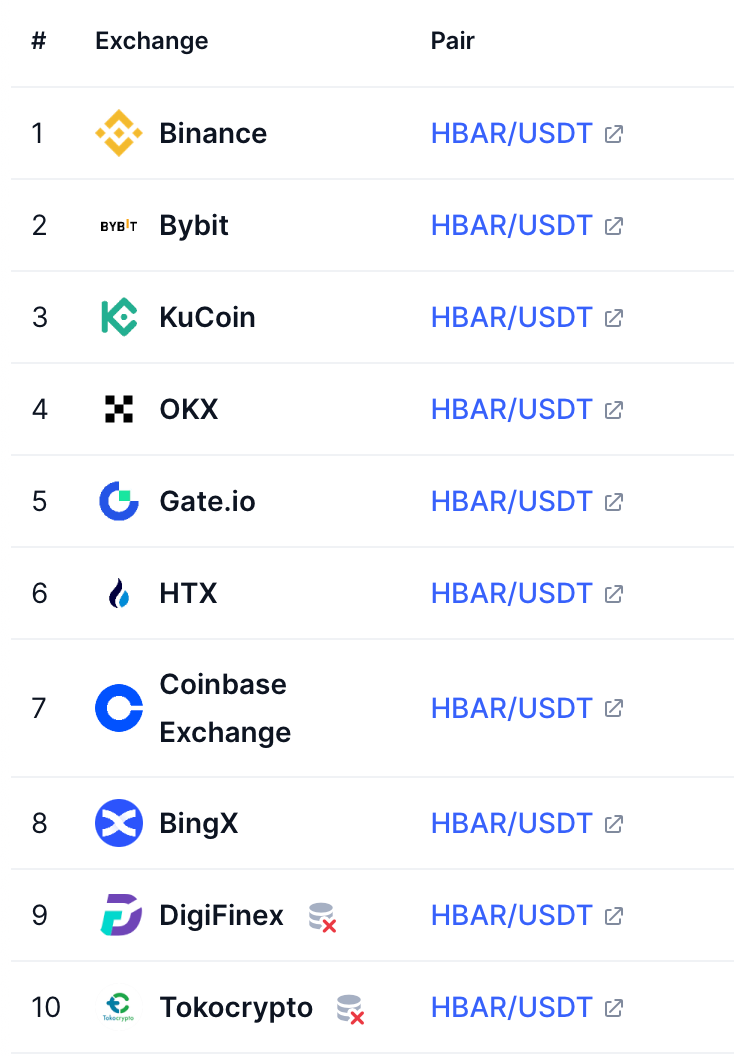Image resolution: width=734 pixels, height=1056 pixels.
Task: Click the OKX checkered logo
Action: 118,409
